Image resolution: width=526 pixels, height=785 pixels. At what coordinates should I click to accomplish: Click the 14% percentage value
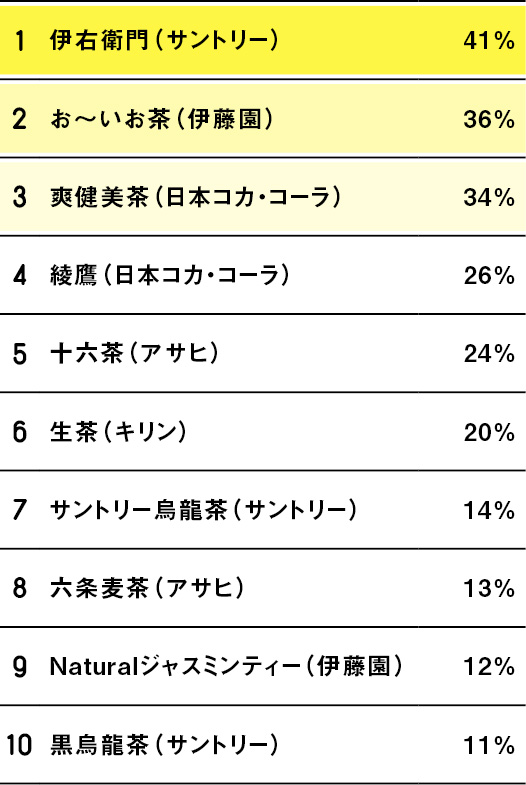[489, 510]
